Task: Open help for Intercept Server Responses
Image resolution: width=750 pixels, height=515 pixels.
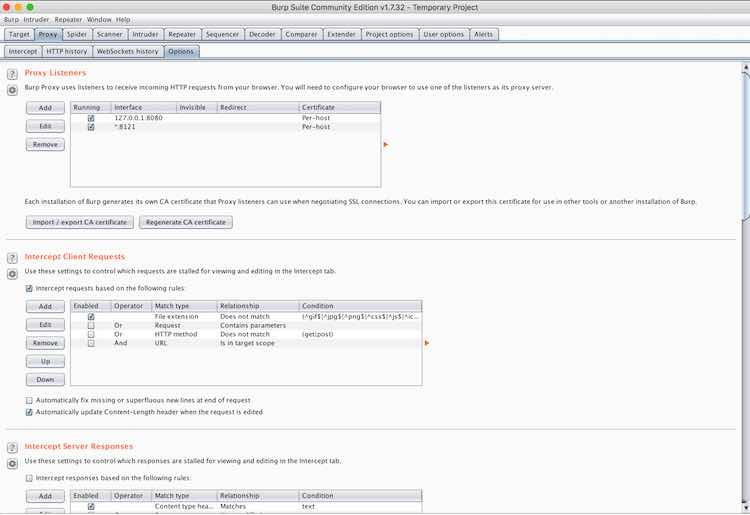Action: (12, 448)
